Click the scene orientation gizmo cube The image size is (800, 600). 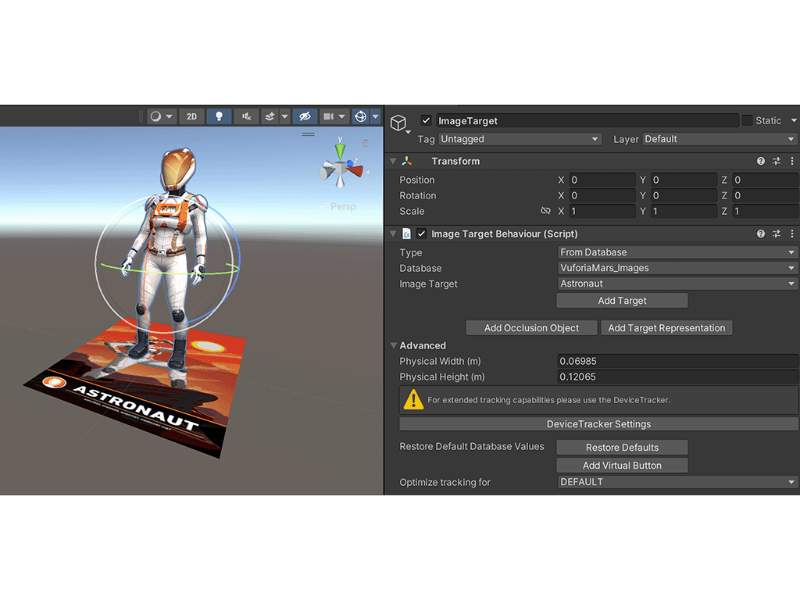pyautogui.click(x=341, y=171)
